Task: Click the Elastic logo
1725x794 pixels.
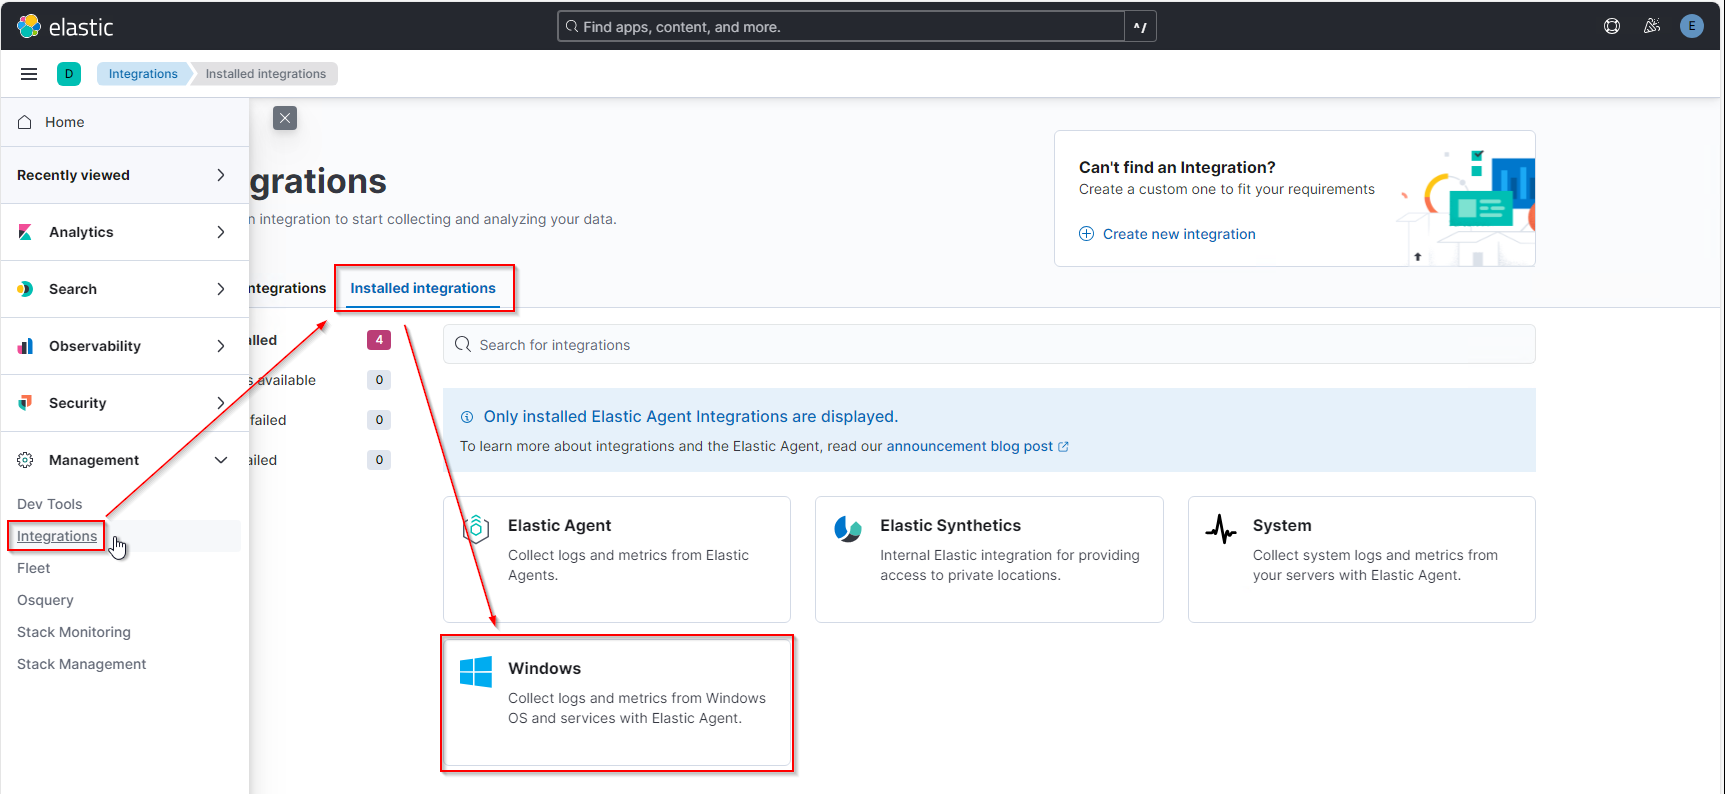Action: click(65, 26)
